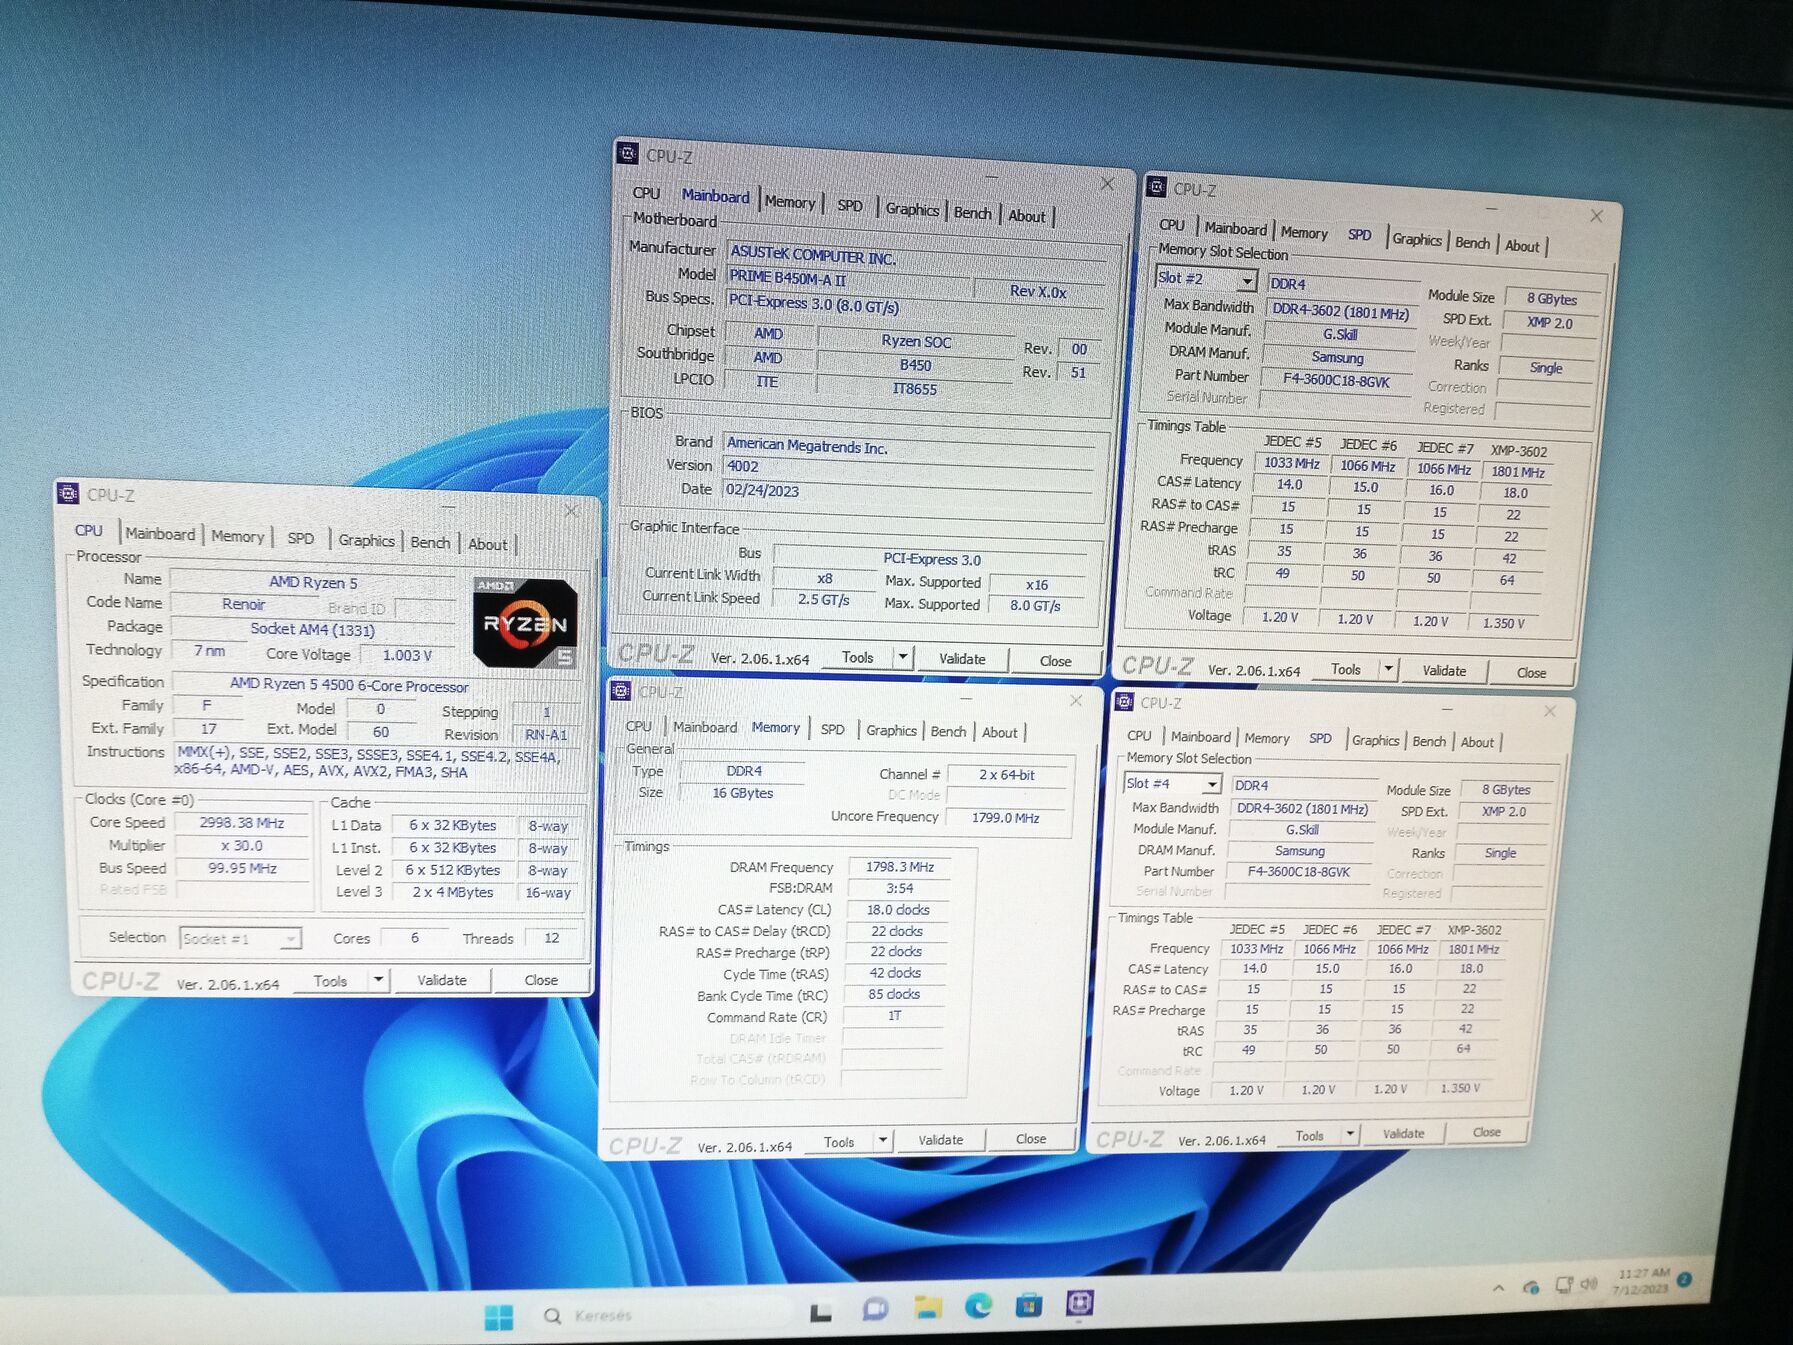Click Validate in the Mainboard window
This screenshot has width=1793, height=1345.
962,659
